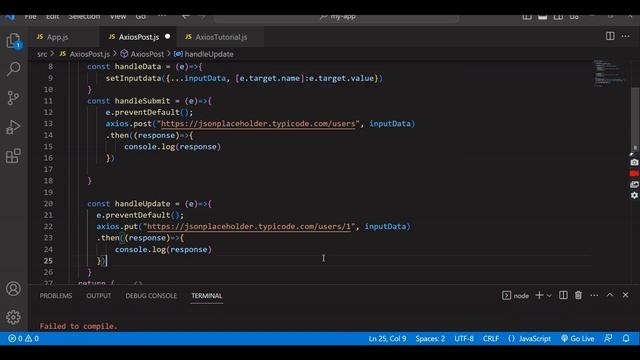Image resolution: width=640 pixels, height=360 pixels.
Task: Place cursor on line 24 console.log(response)
Action: pyautogui.click(x=163, y=249)
